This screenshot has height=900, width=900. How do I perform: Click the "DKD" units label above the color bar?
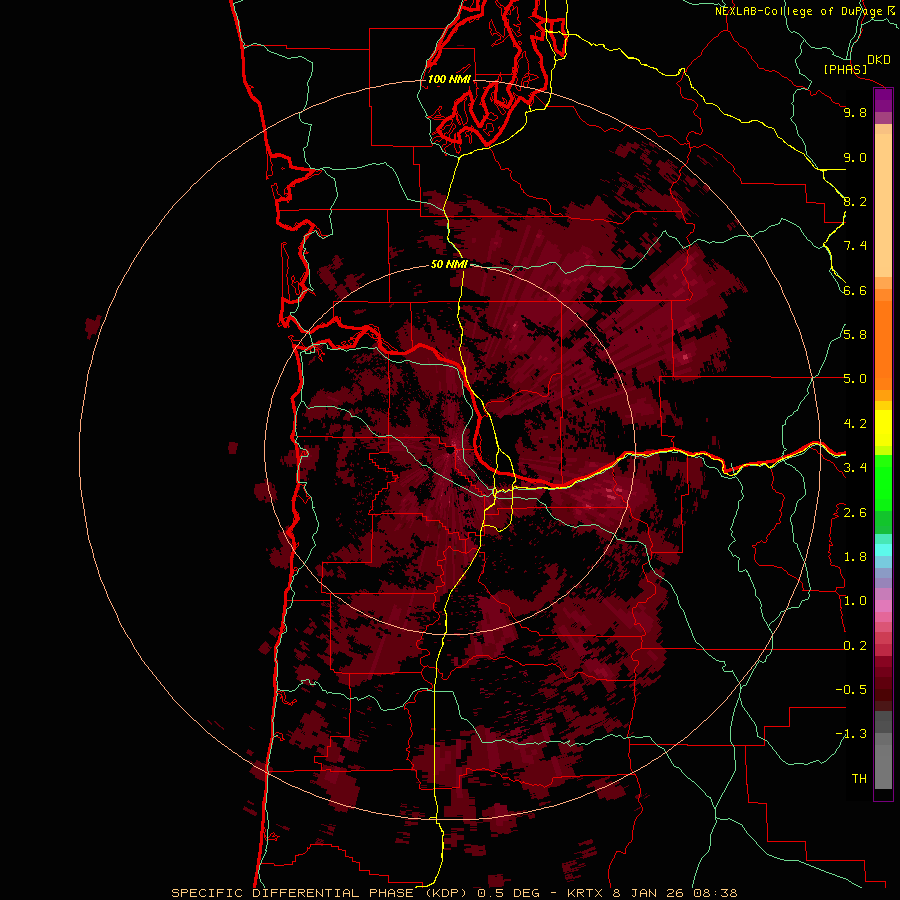[879, 60]
